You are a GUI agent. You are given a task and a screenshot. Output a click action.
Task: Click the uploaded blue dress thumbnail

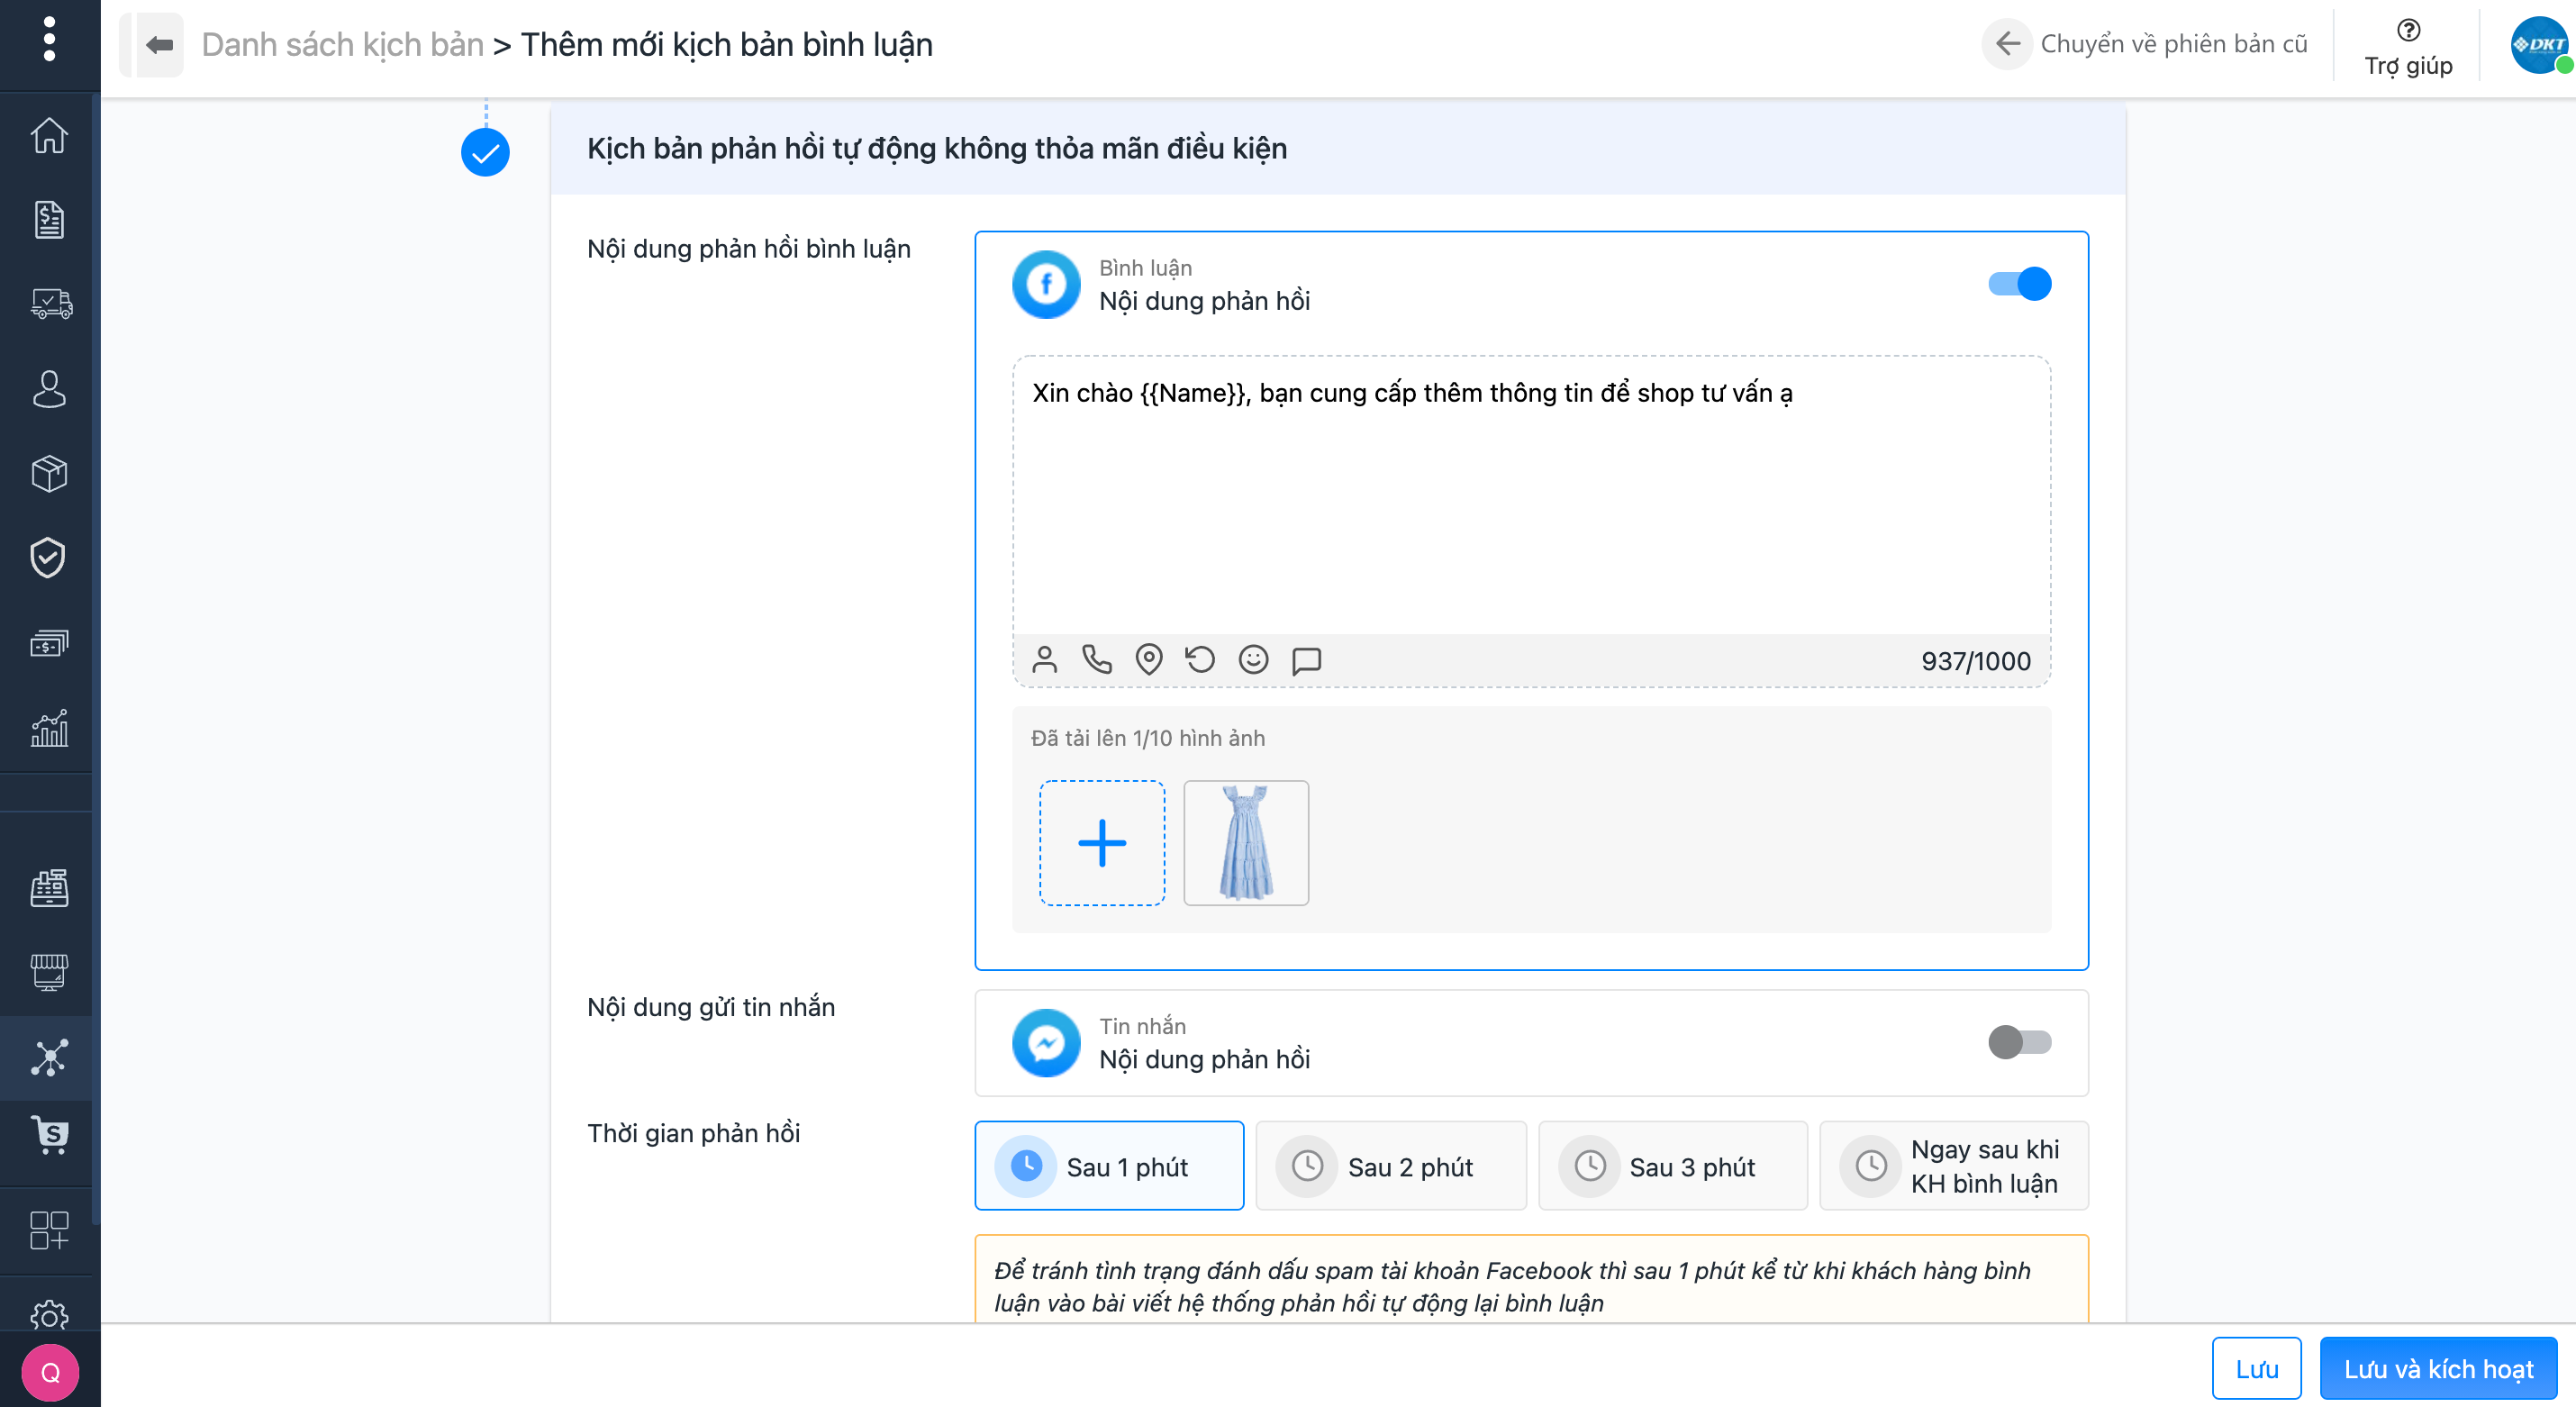click(1246, 843)
